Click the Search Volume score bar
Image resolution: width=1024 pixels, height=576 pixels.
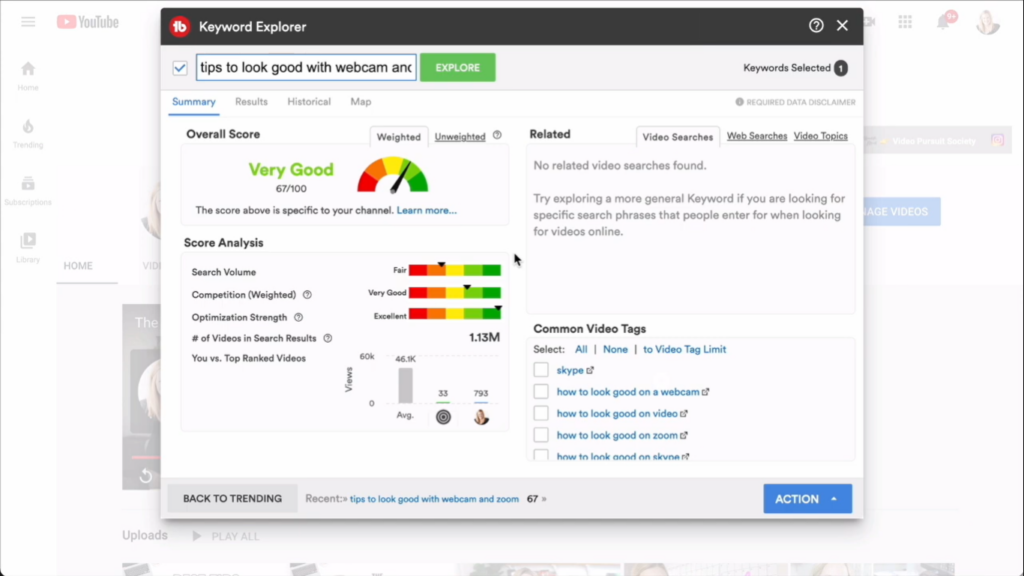pos(455,270)
